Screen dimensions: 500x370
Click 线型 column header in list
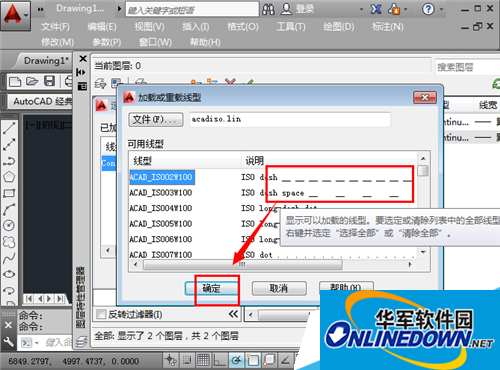pyautogui.click(x=185, y=161)
